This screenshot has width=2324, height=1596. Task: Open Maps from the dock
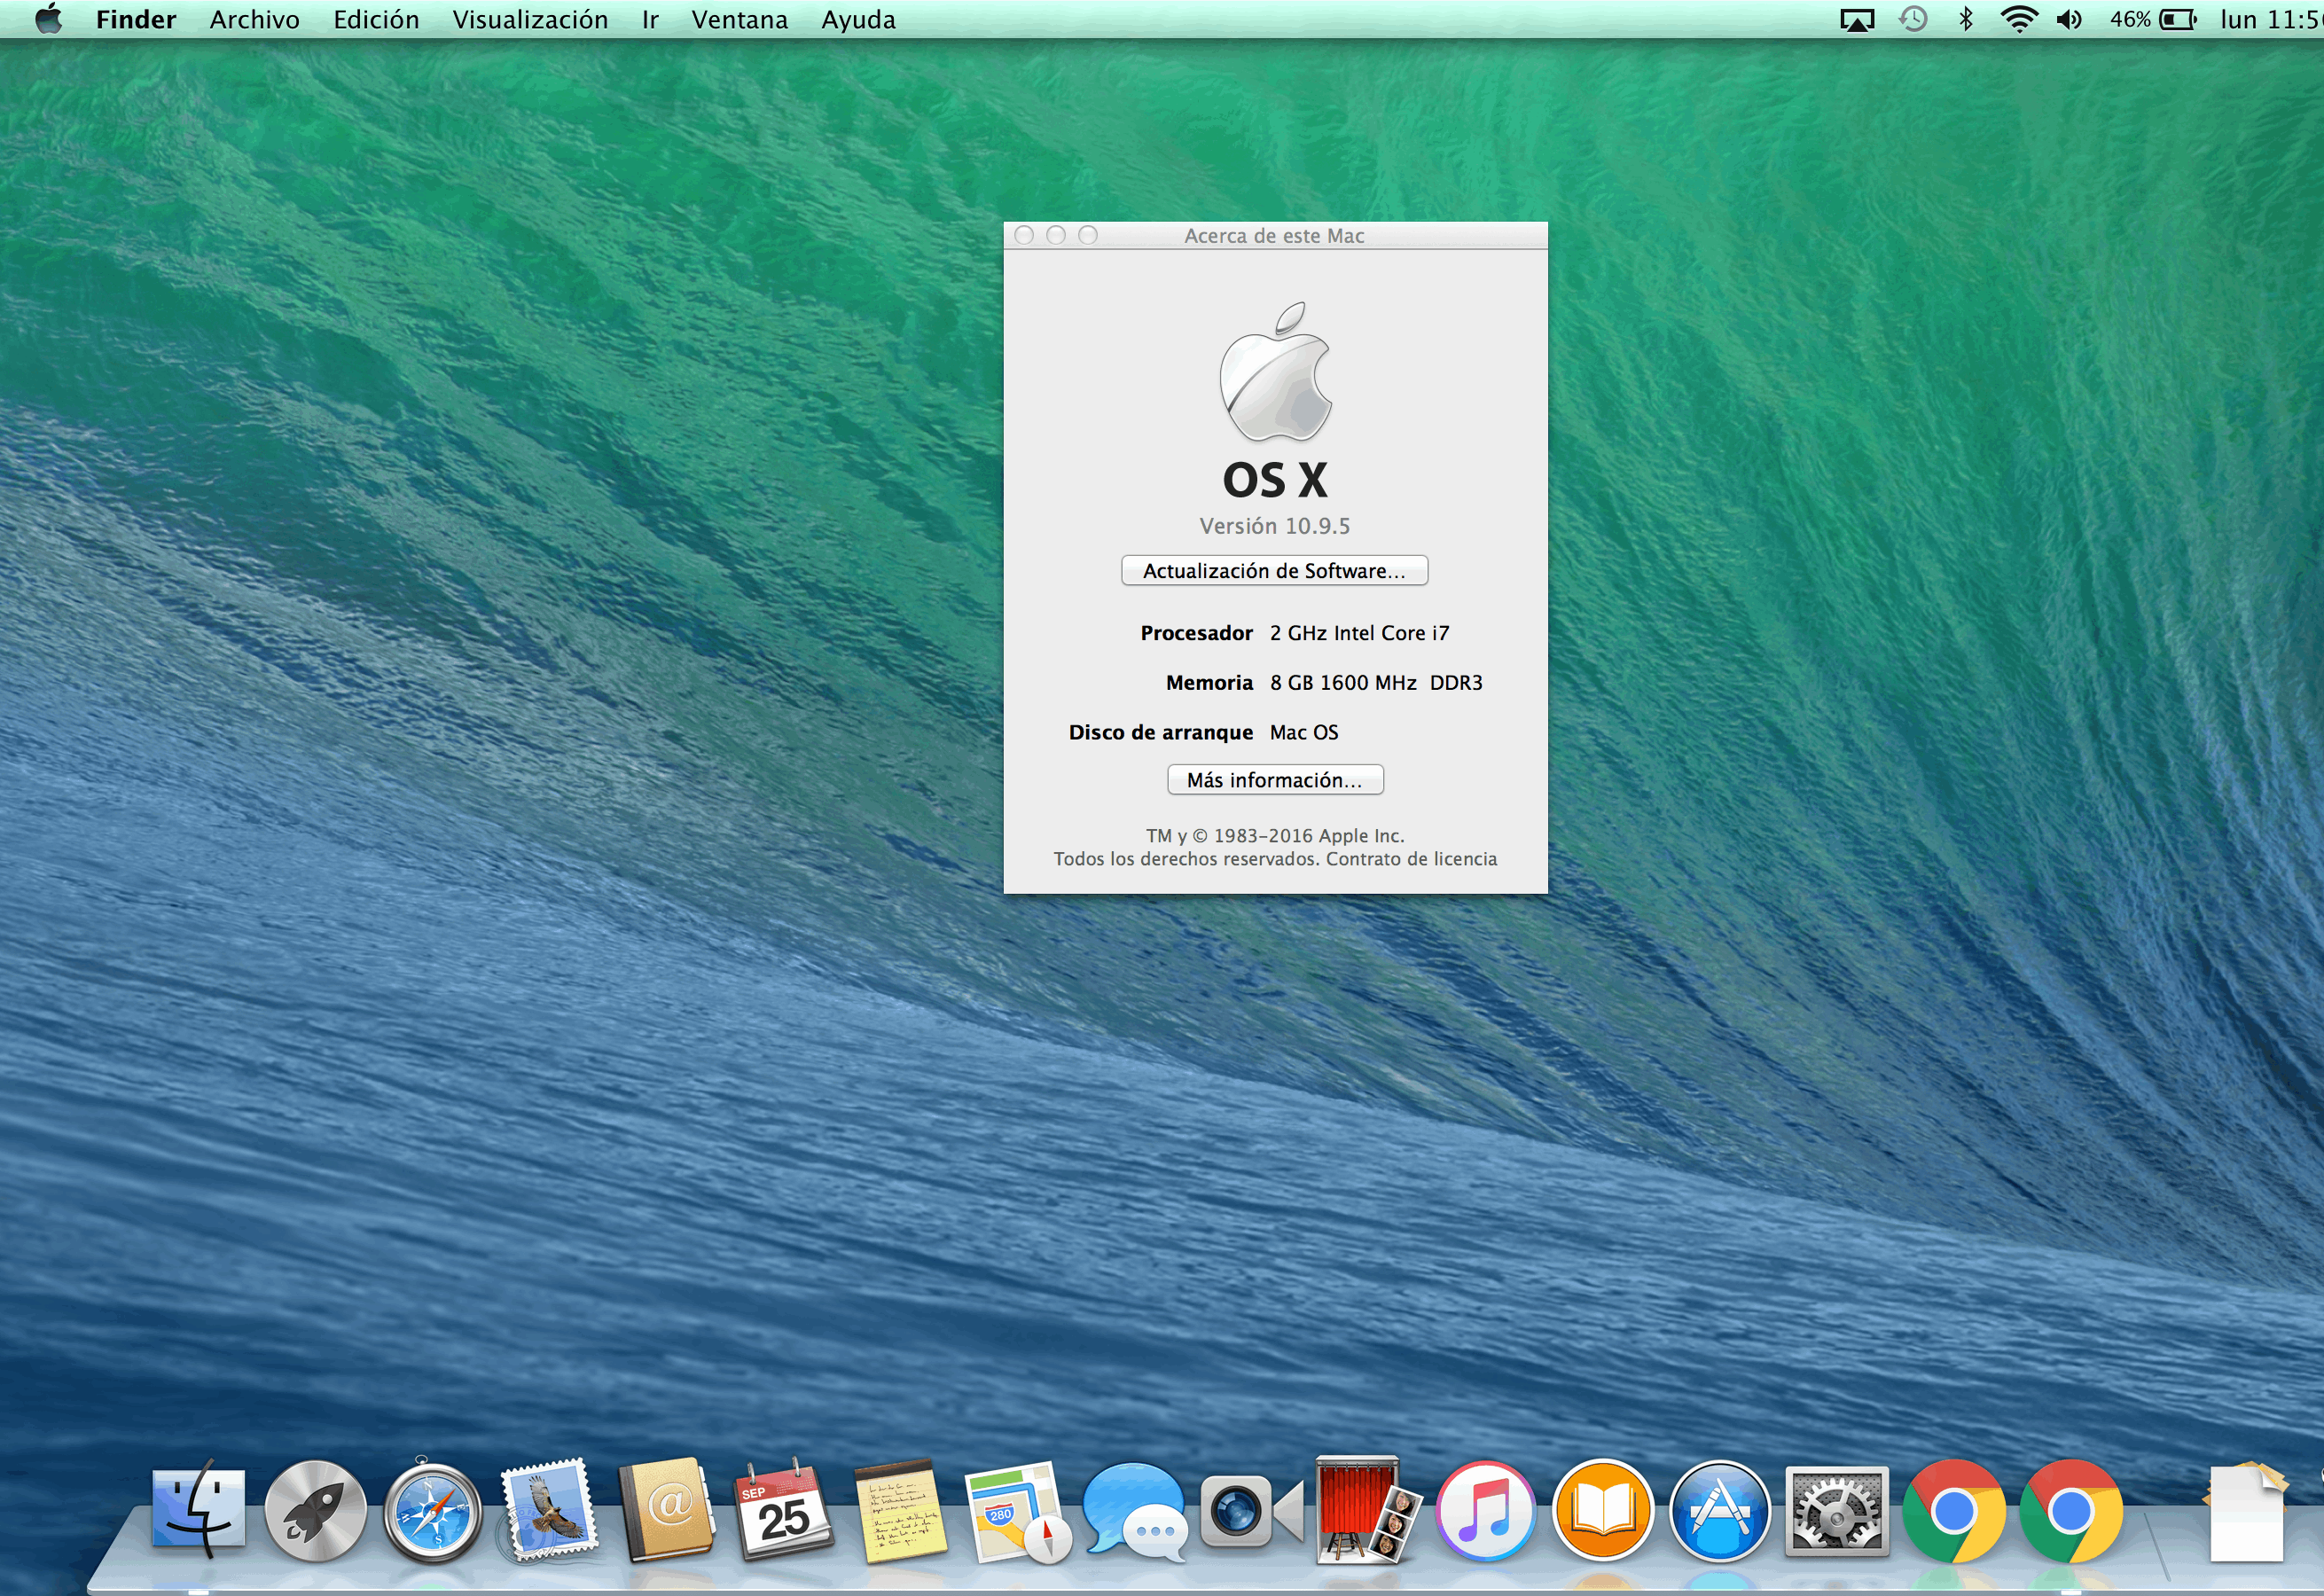click(x=1017, y=1511)
